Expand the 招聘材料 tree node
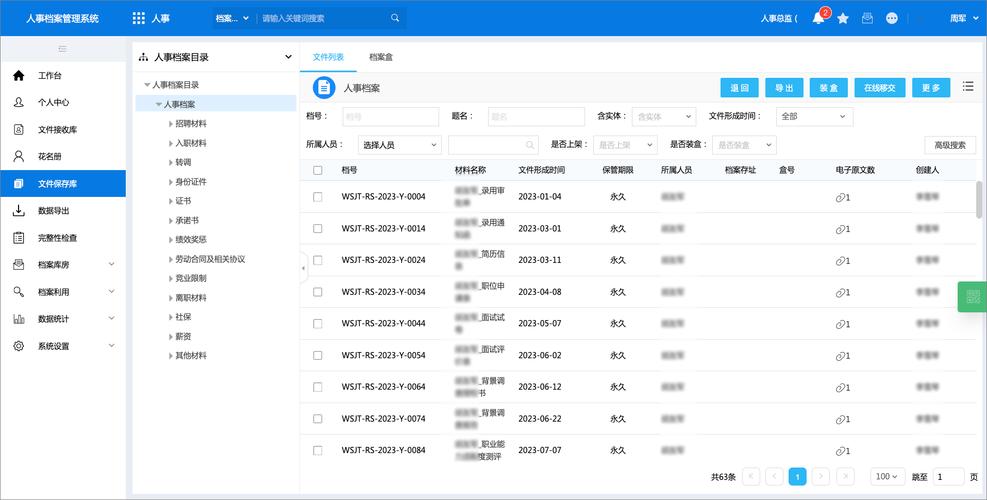 click(x=171, y=124)
